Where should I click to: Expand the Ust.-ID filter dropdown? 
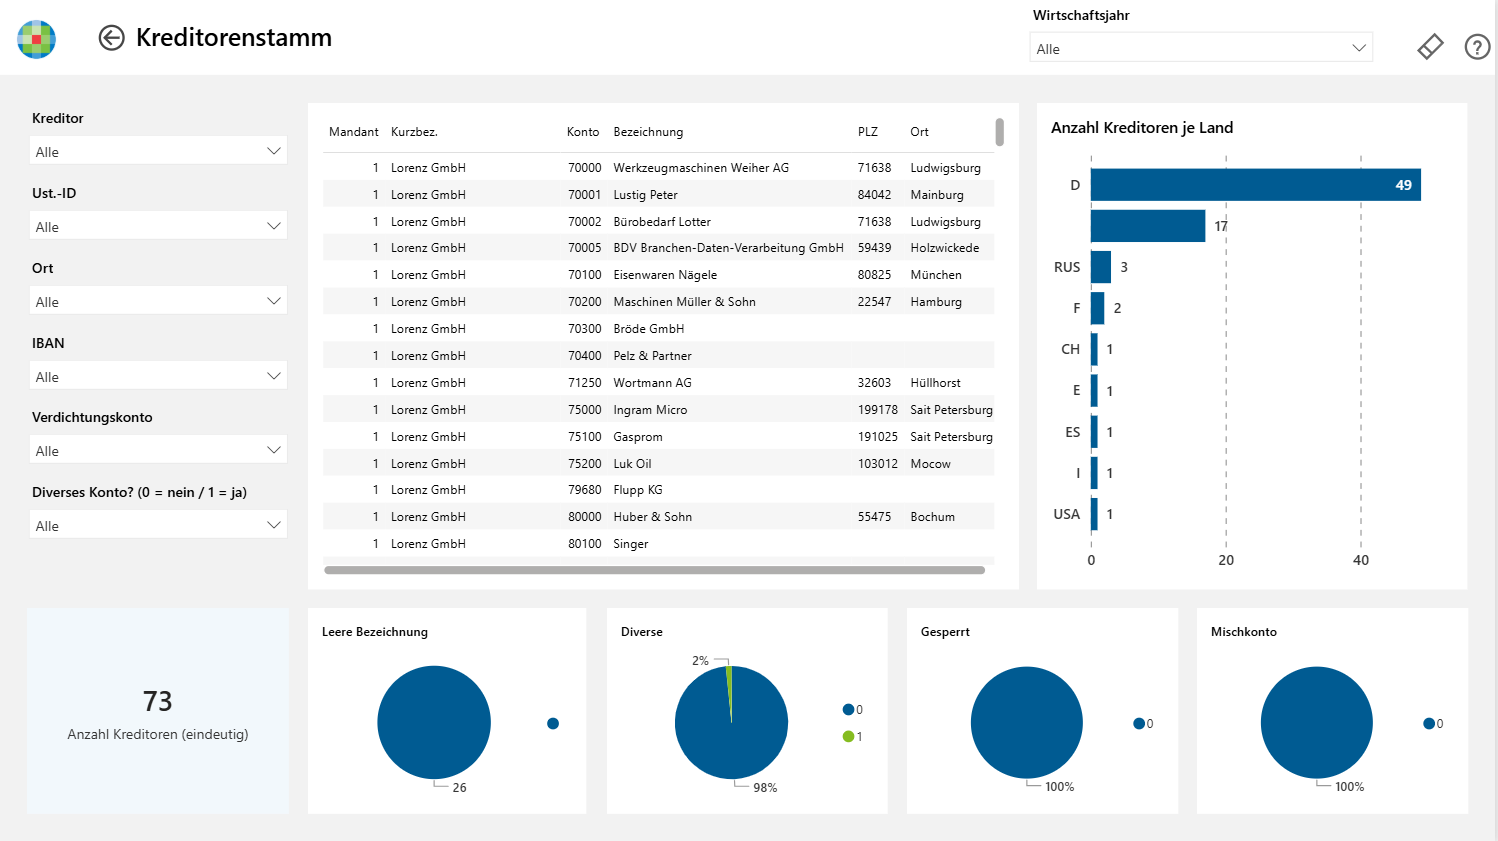coord(158,226)
